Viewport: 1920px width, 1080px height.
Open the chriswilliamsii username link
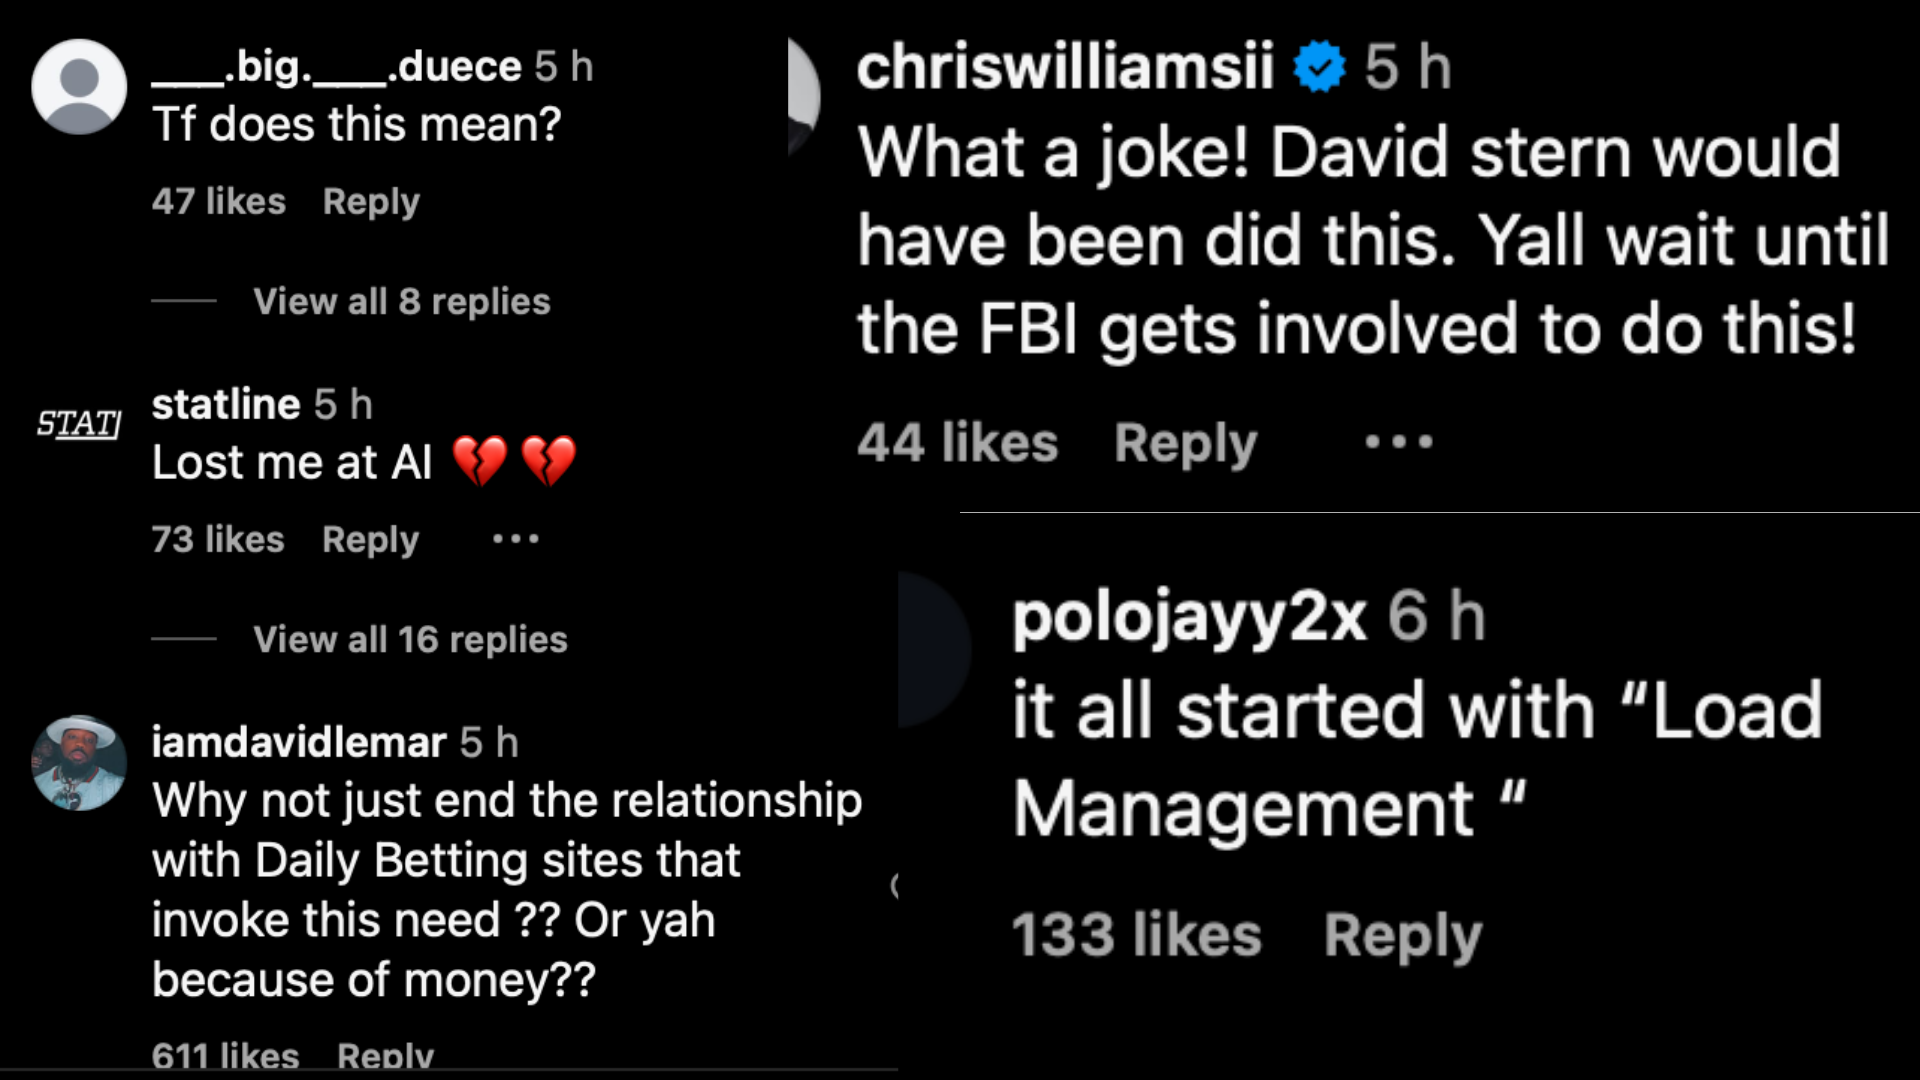click(x=1065, y=67)
